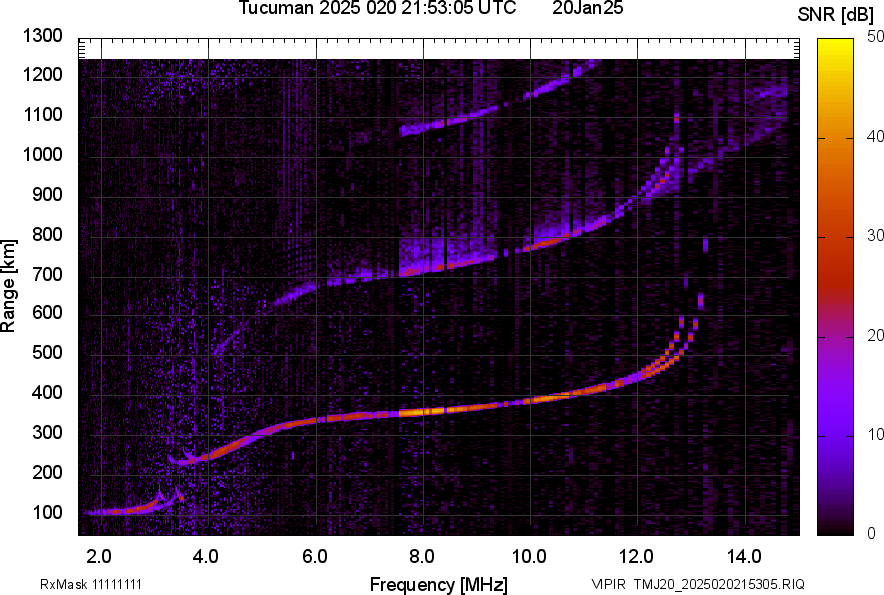This screenshot has height=595, width=884.
Task: Click the range tick label '1100'
Action: point(42,114)
